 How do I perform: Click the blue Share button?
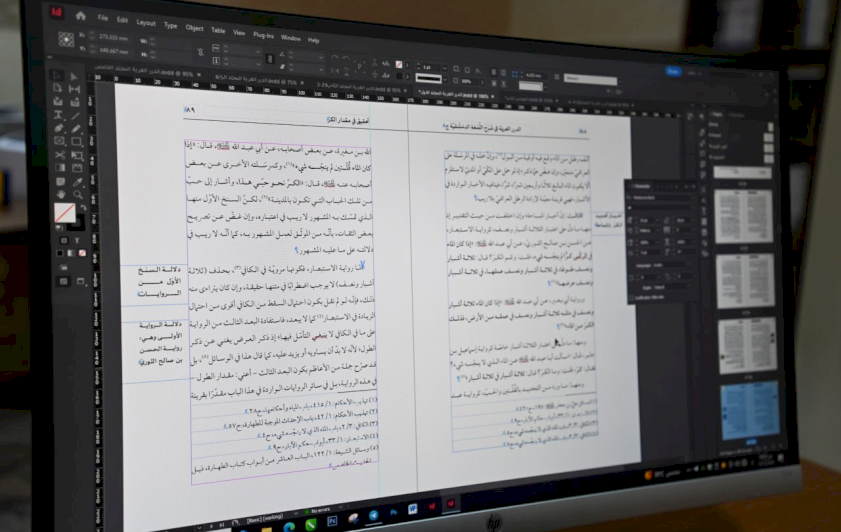click(x=673, y=71)
